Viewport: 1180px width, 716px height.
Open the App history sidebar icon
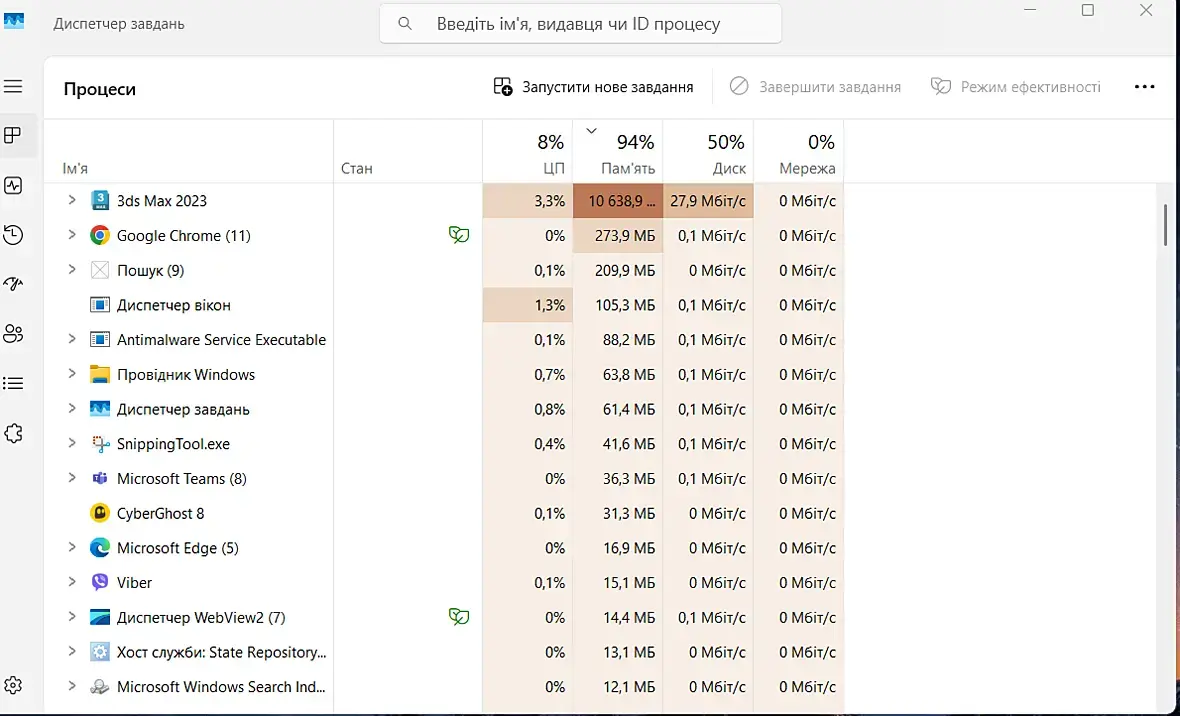pos(13,235)
